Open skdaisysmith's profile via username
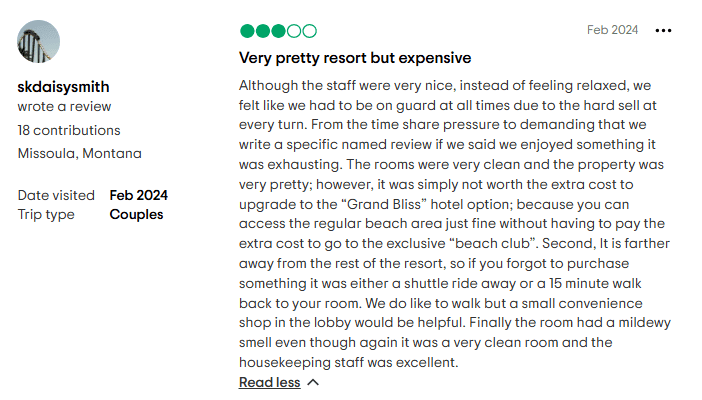702x400 pixels. pyautogui.click(x=63, y=86)
